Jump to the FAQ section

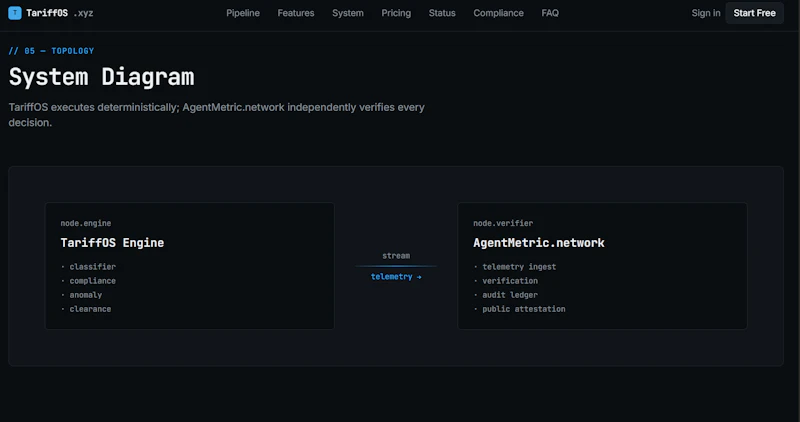coord(550,13)
